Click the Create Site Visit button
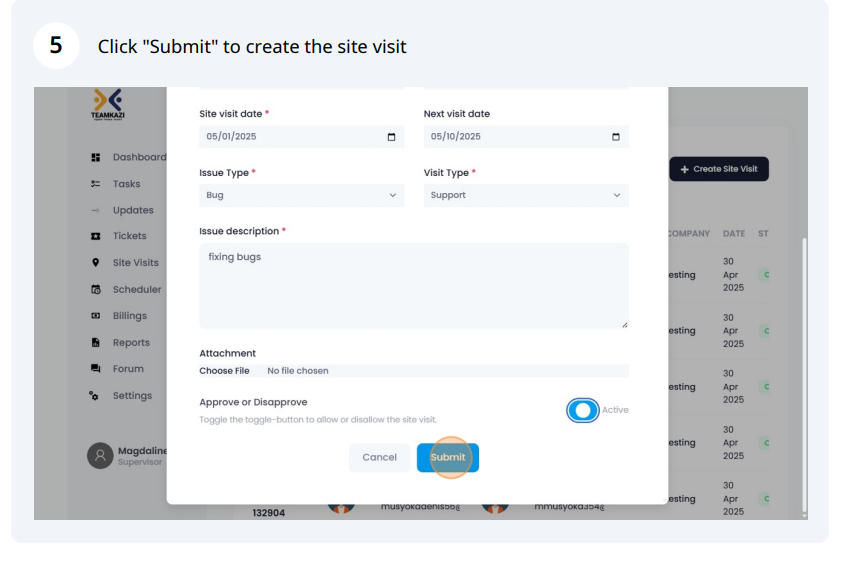Image resolution: width=847 pixels, height=561 pixels. click(x=718, y=169)
